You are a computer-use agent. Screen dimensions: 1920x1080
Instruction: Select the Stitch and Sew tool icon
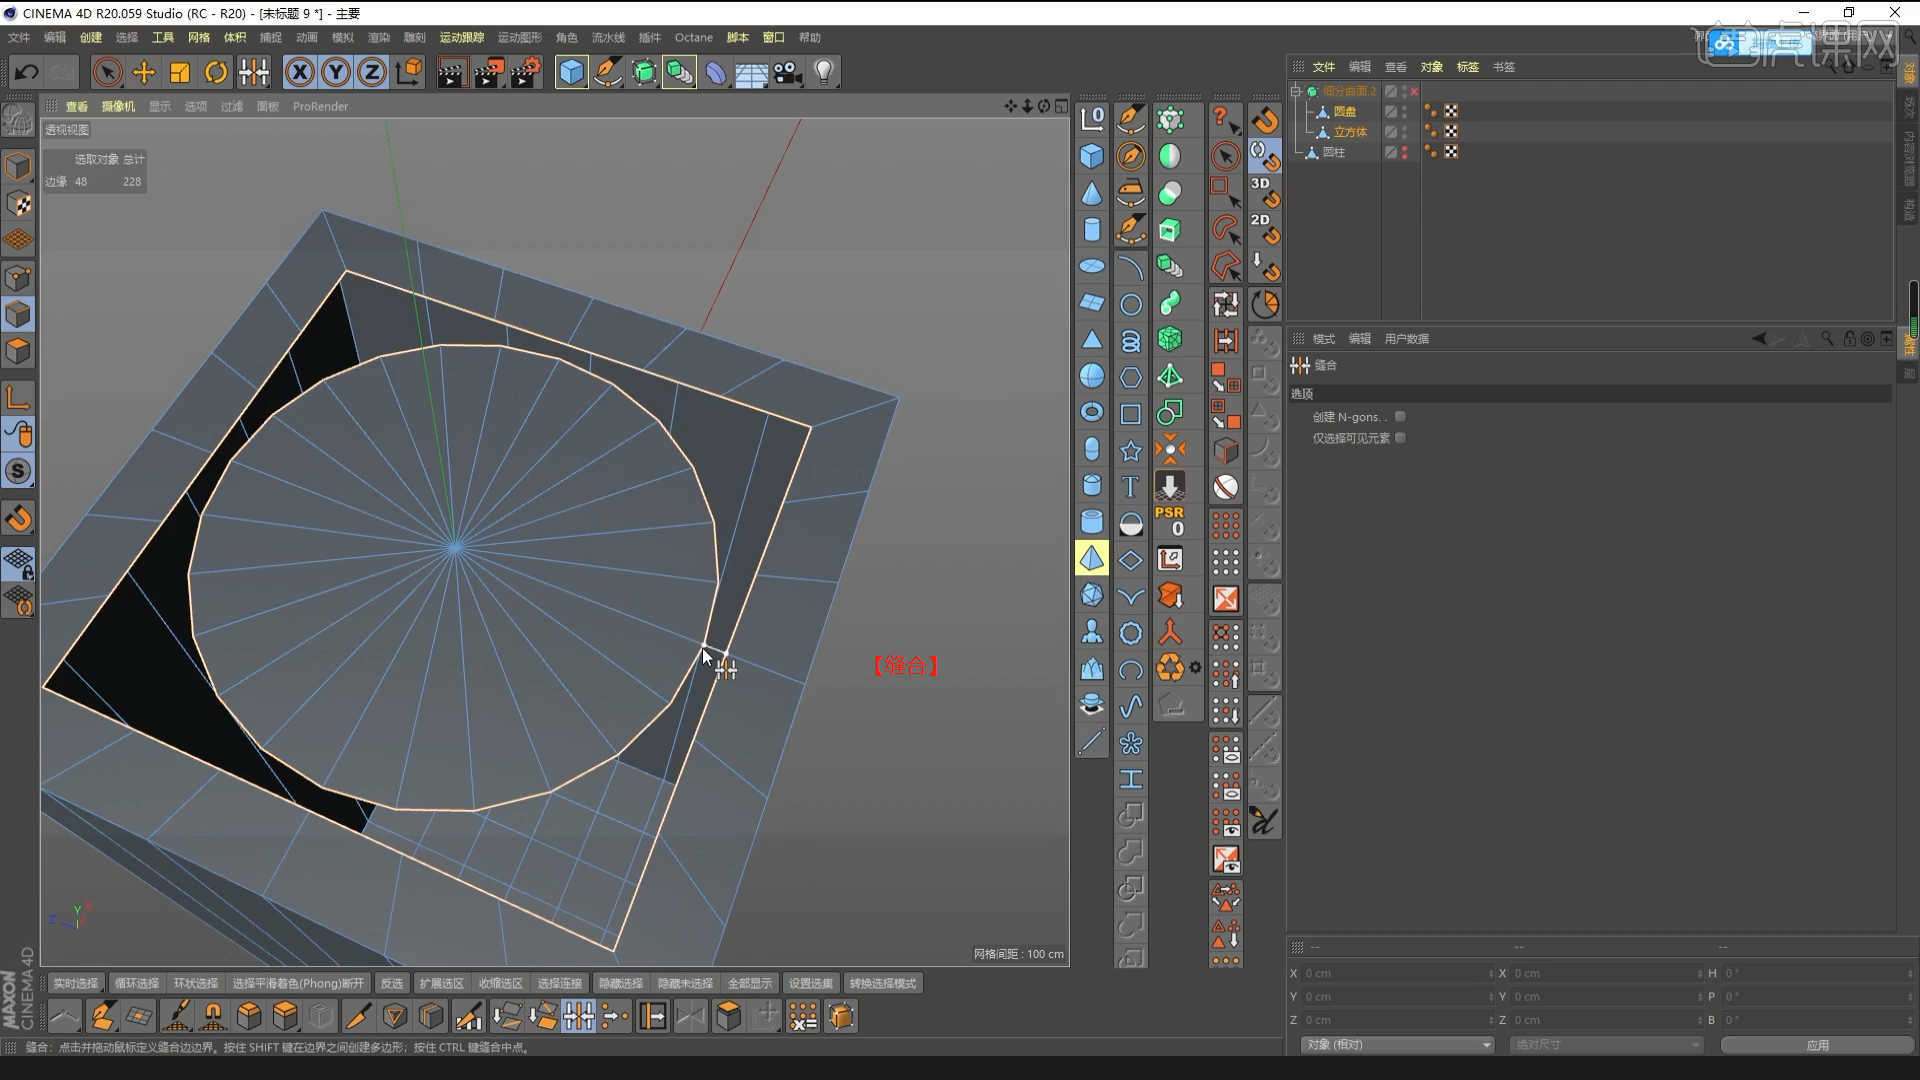[579, 1016]
